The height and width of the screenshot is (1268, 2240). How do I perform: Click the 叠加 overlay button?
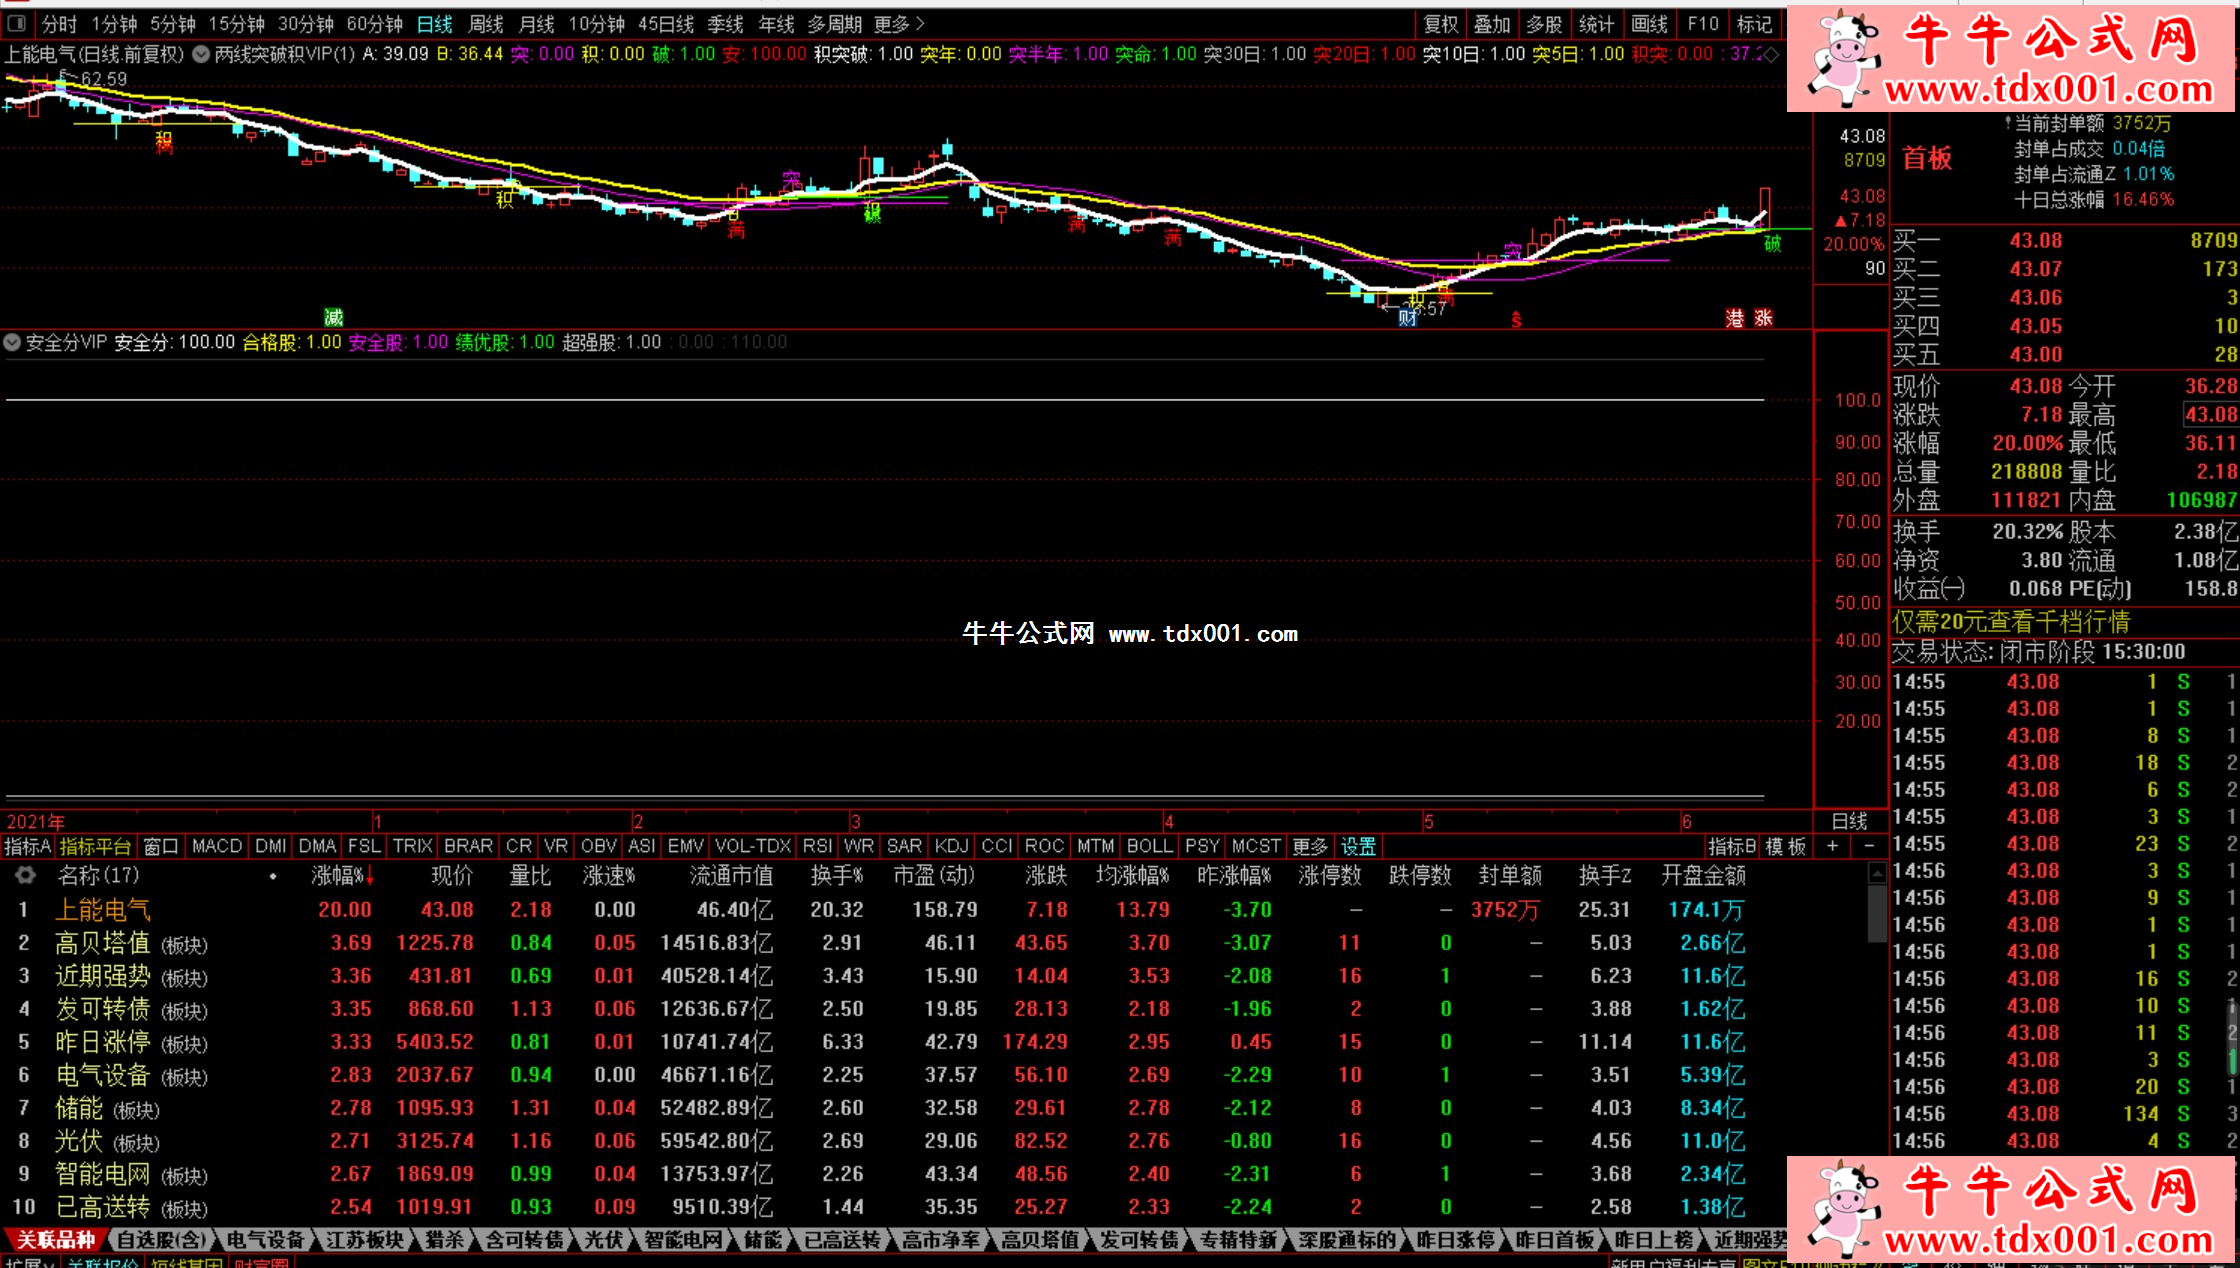tap(1492, 24)
